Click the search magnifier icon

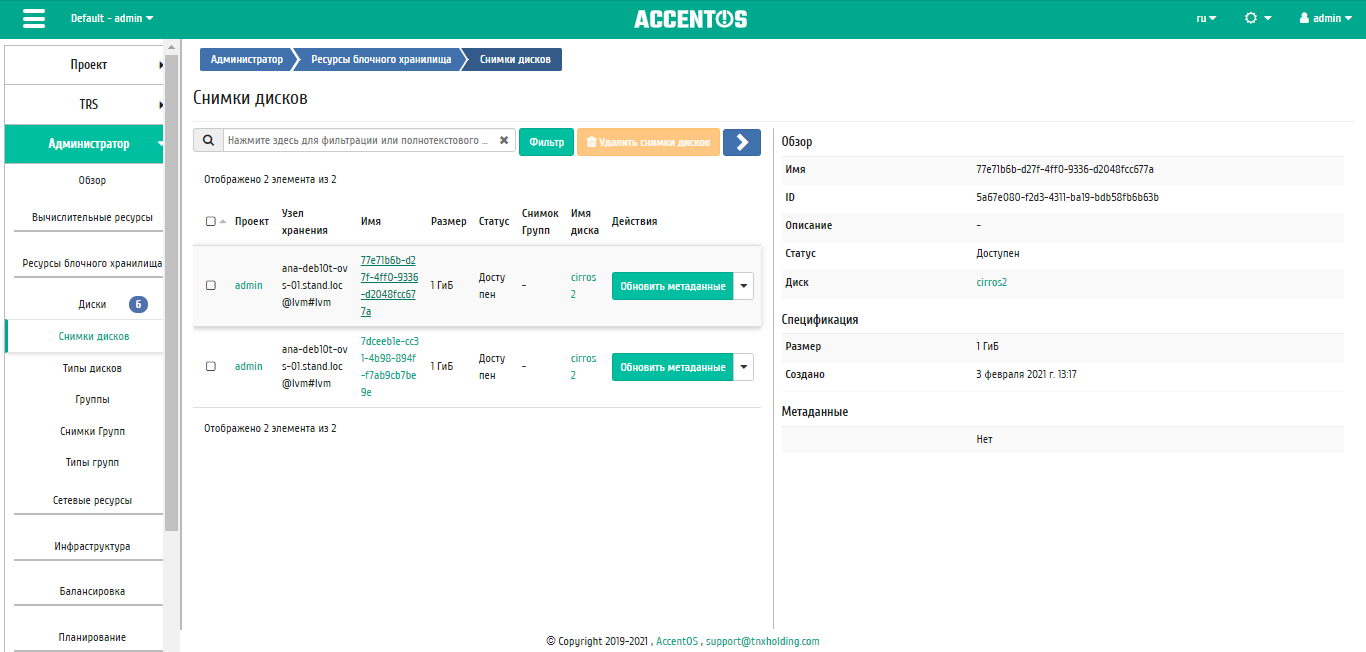coord(208,141)
